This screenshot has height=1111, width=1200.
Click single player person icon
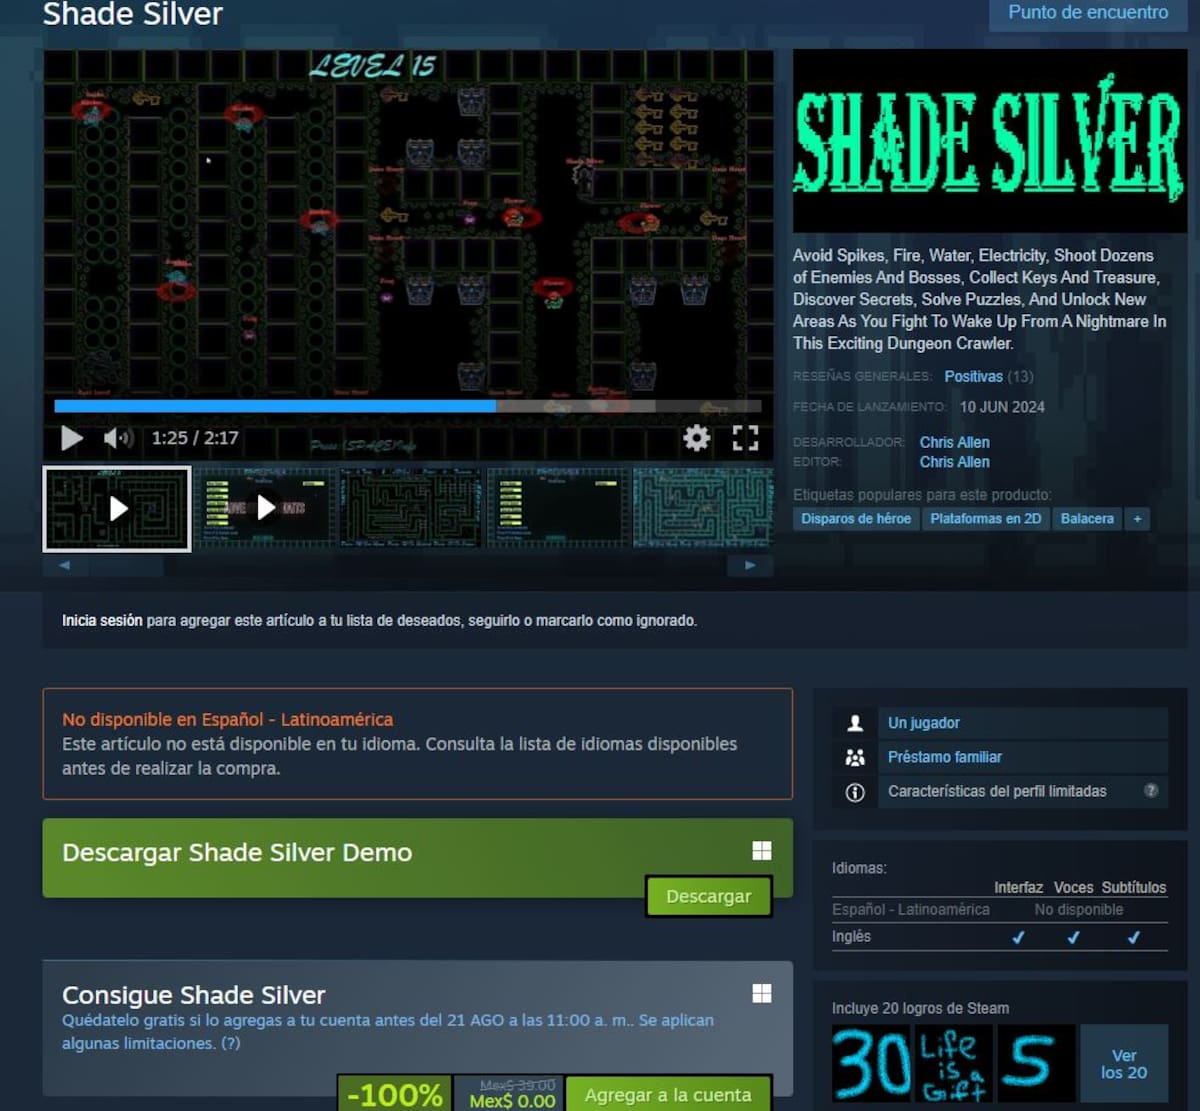click(855, 723)
